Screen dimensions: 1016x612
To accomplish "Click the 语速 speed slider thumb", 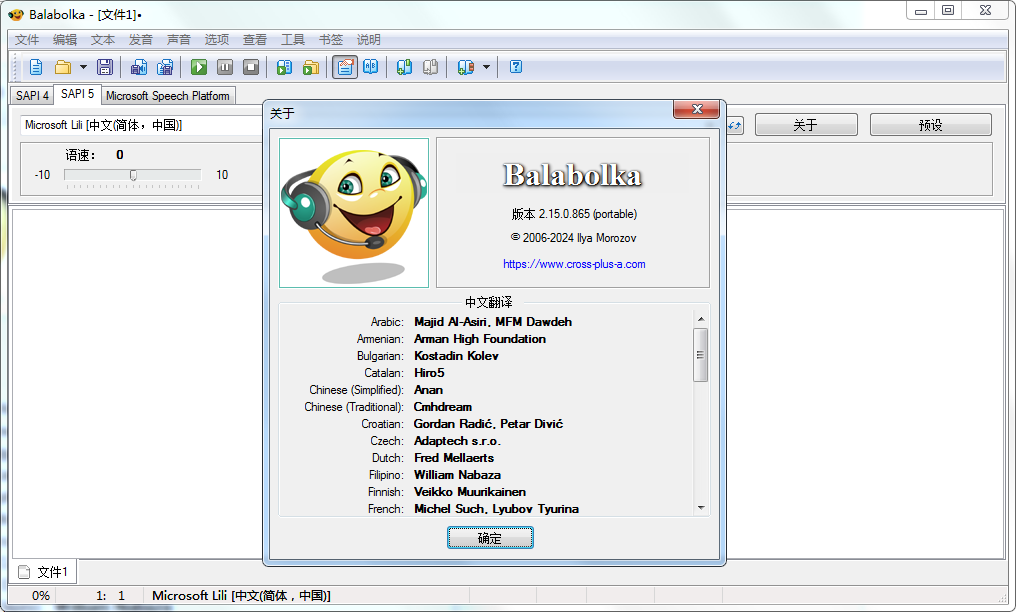I will [x=133, y=175].
